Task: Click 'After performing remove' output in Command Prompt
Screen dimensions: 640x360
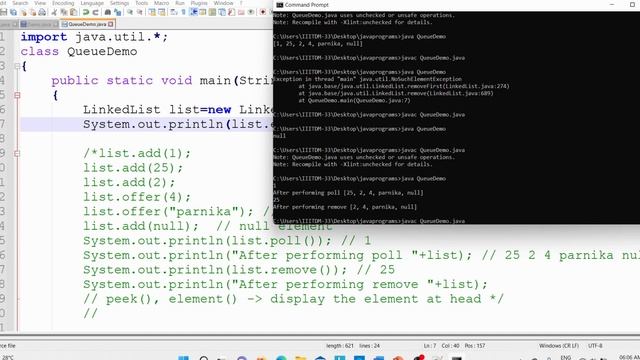Action: (345, 207)
